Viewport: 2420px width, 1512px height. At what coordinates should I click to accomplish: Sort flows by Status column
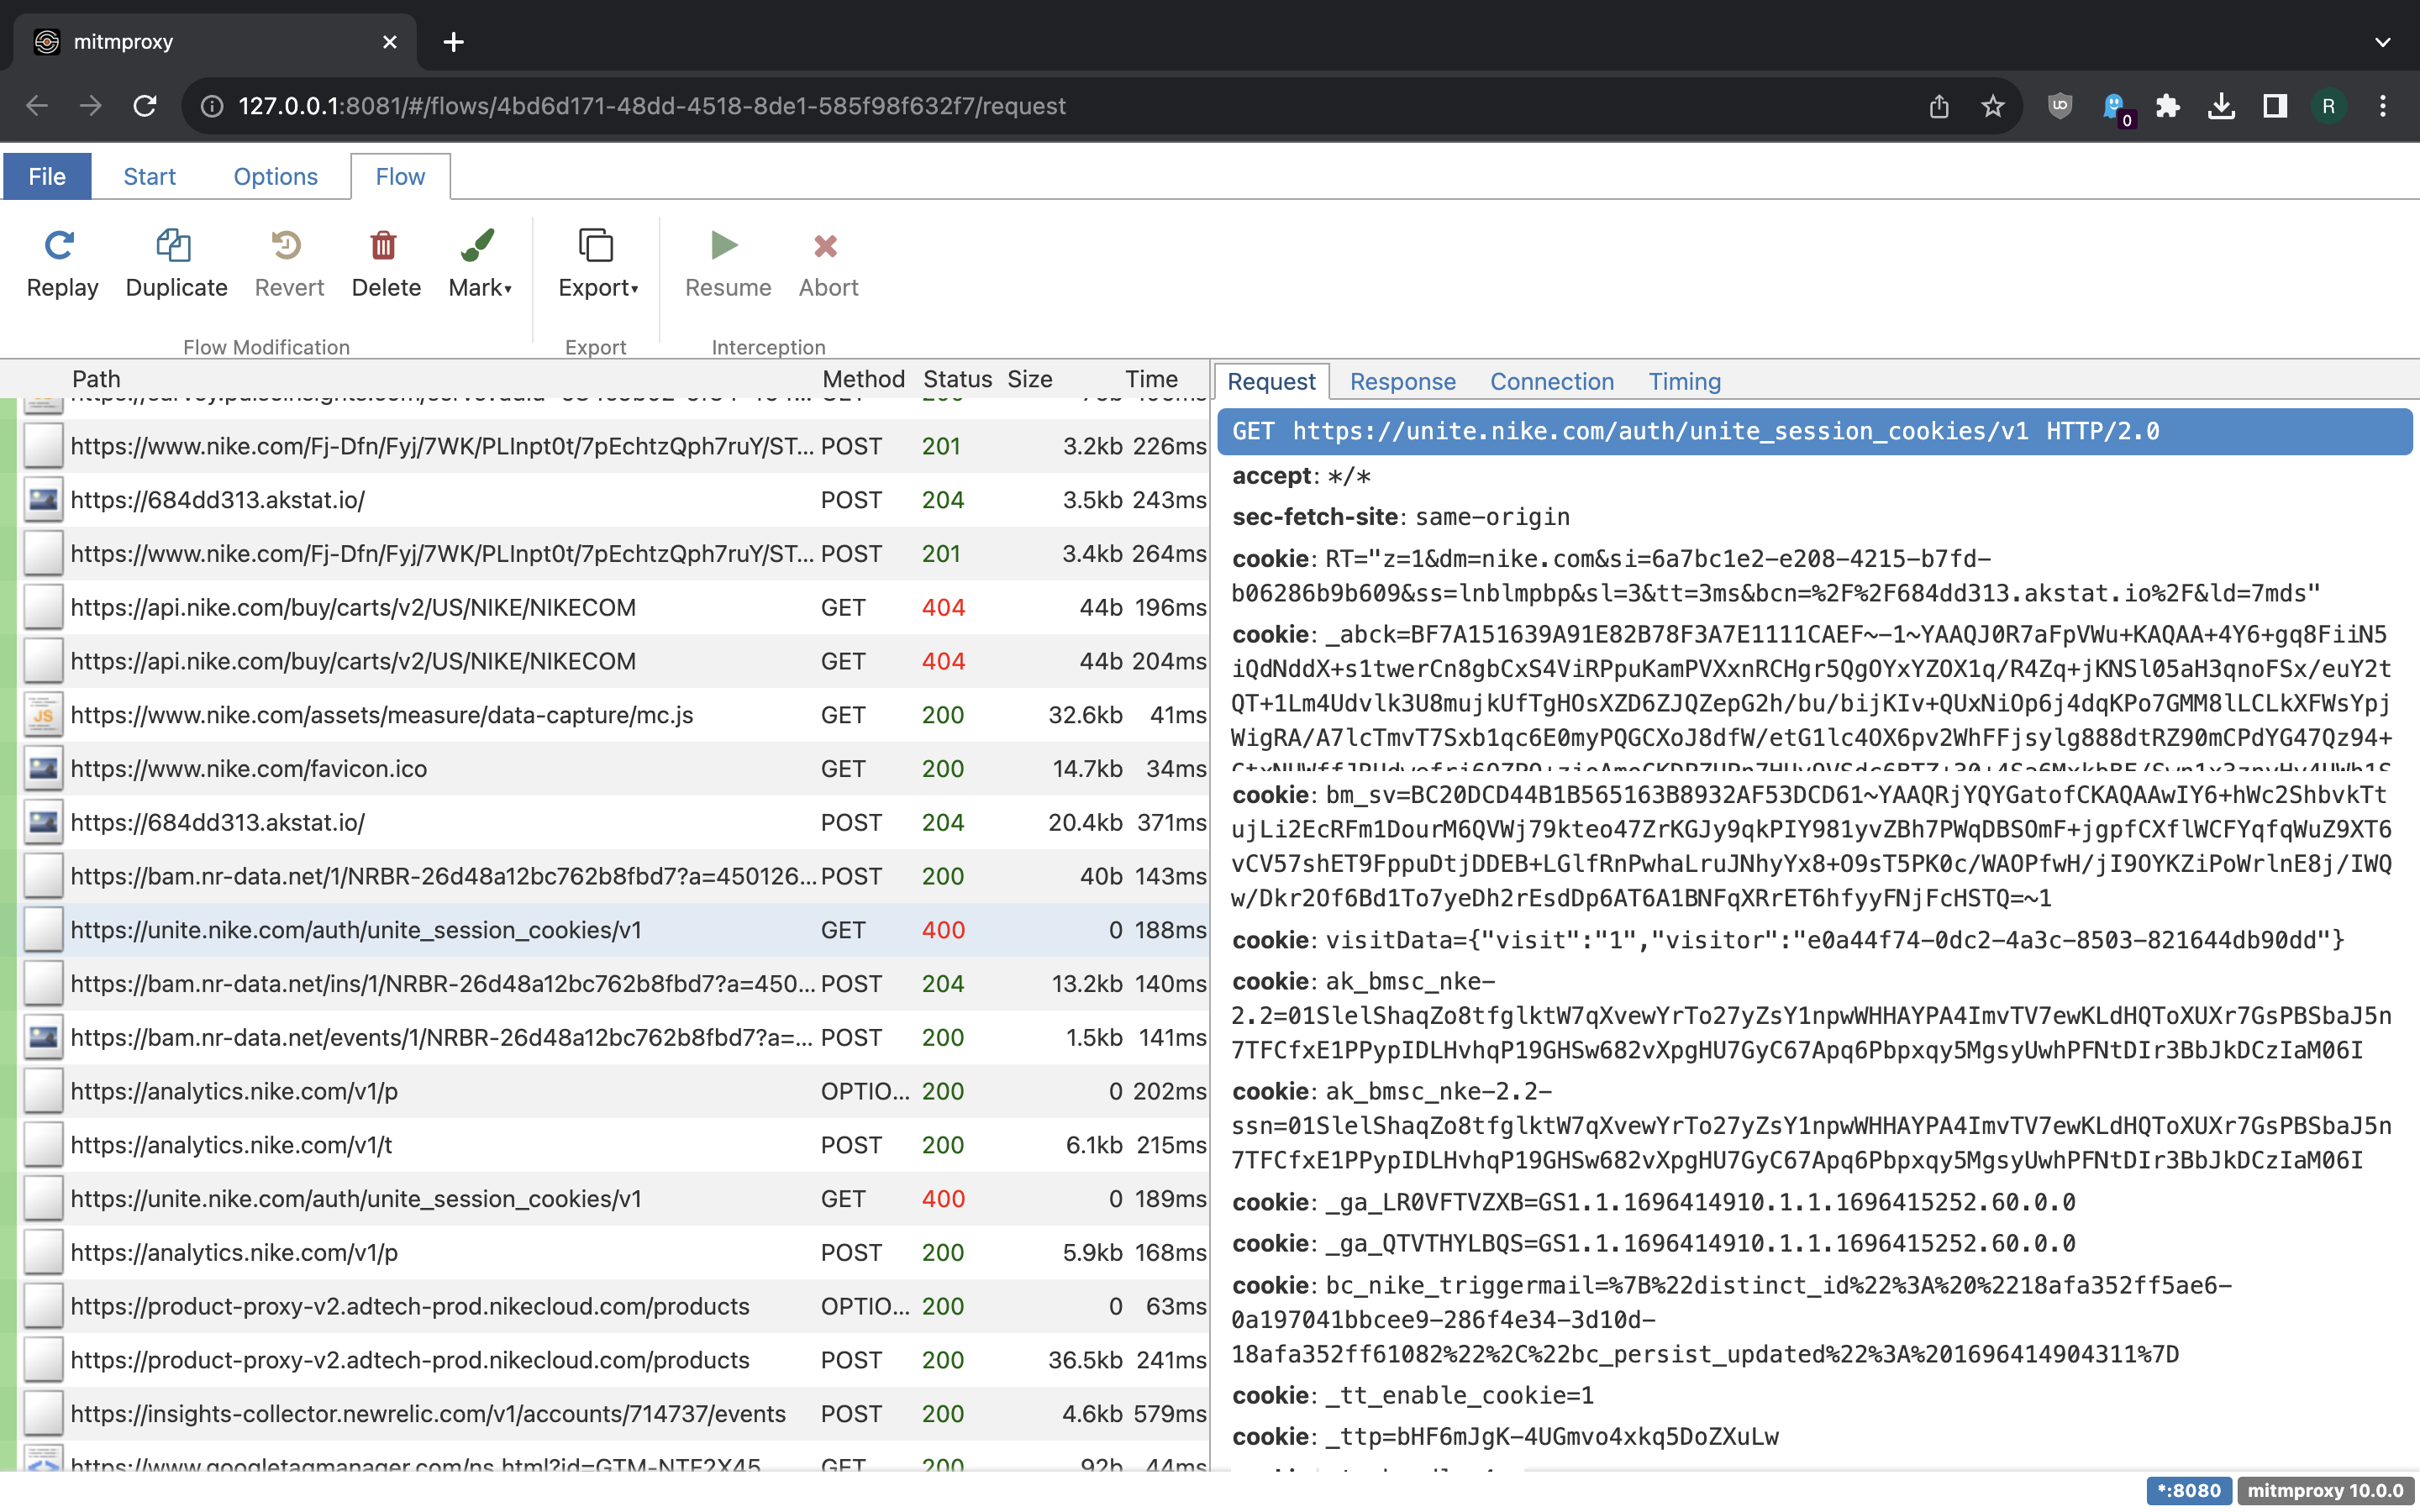click(x=957, y=379)
